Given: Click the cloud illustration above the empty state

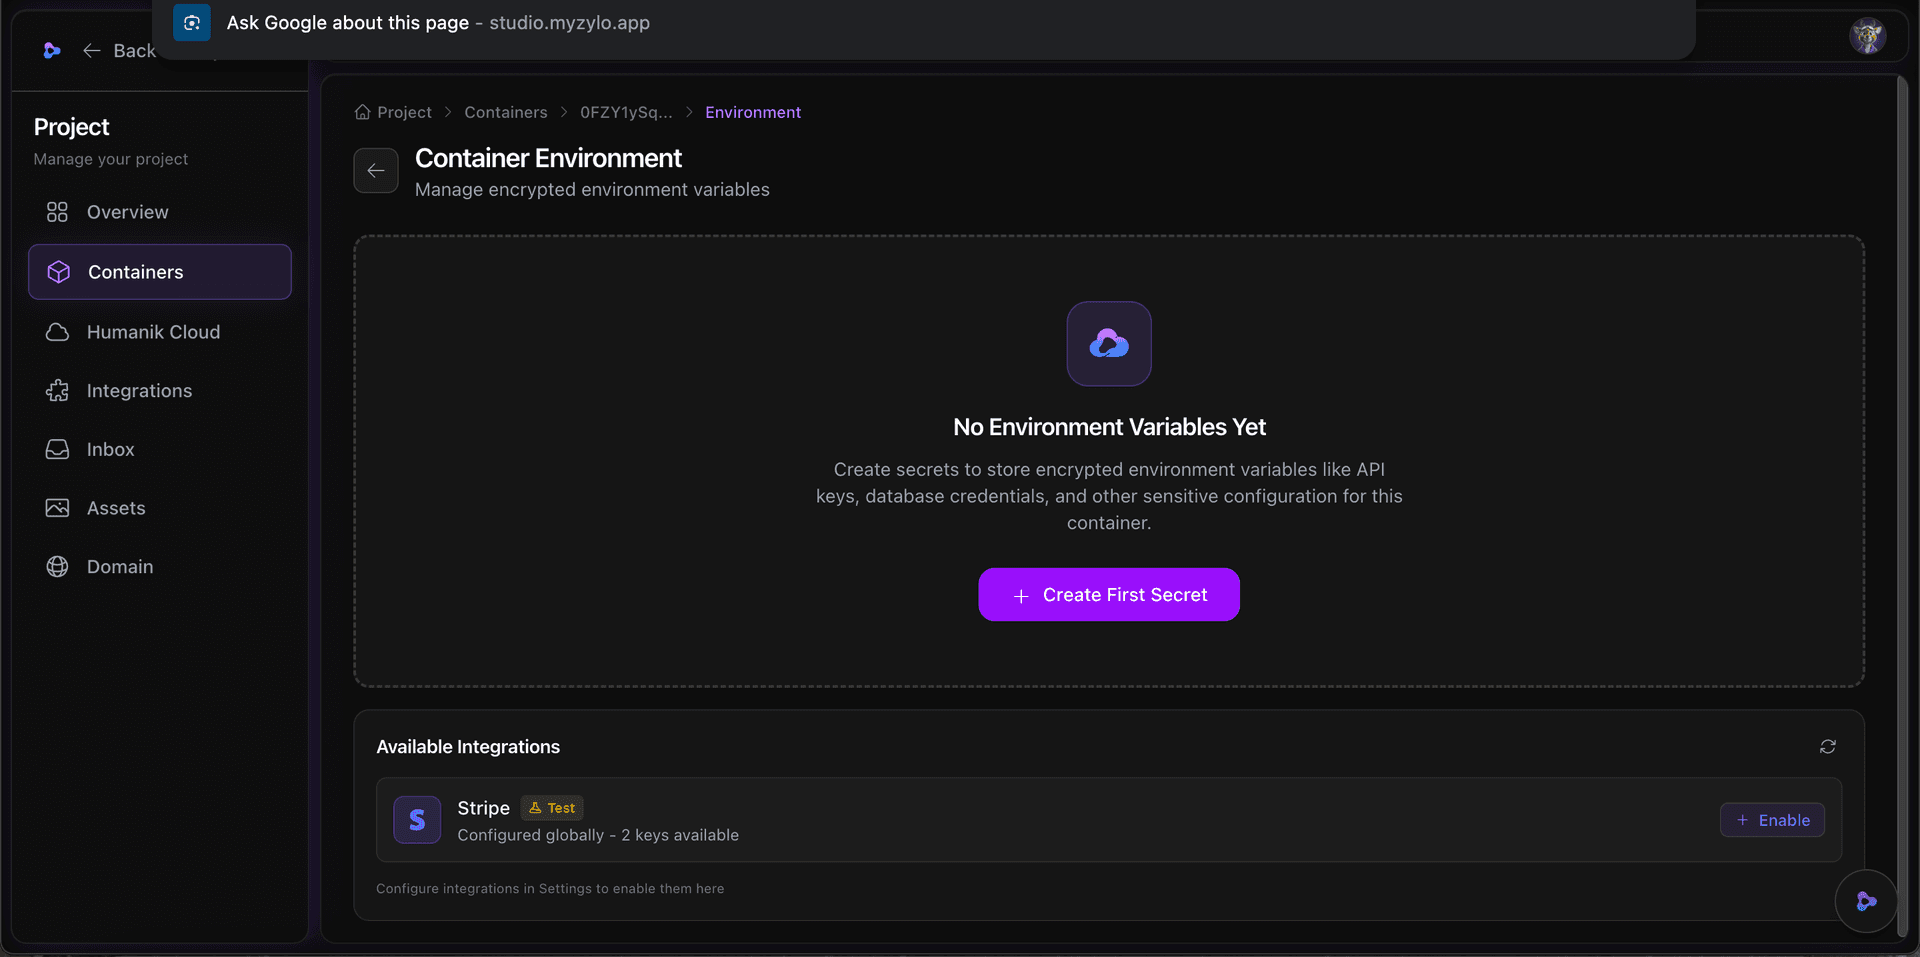Looking at the screenshot, I should (1108, 343).
